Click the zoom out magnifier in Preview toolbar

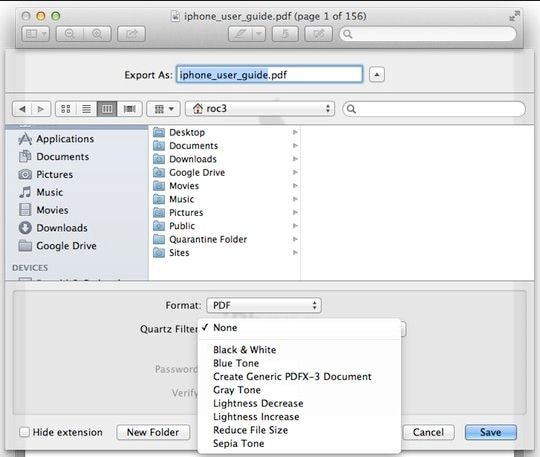click(70, 34)
